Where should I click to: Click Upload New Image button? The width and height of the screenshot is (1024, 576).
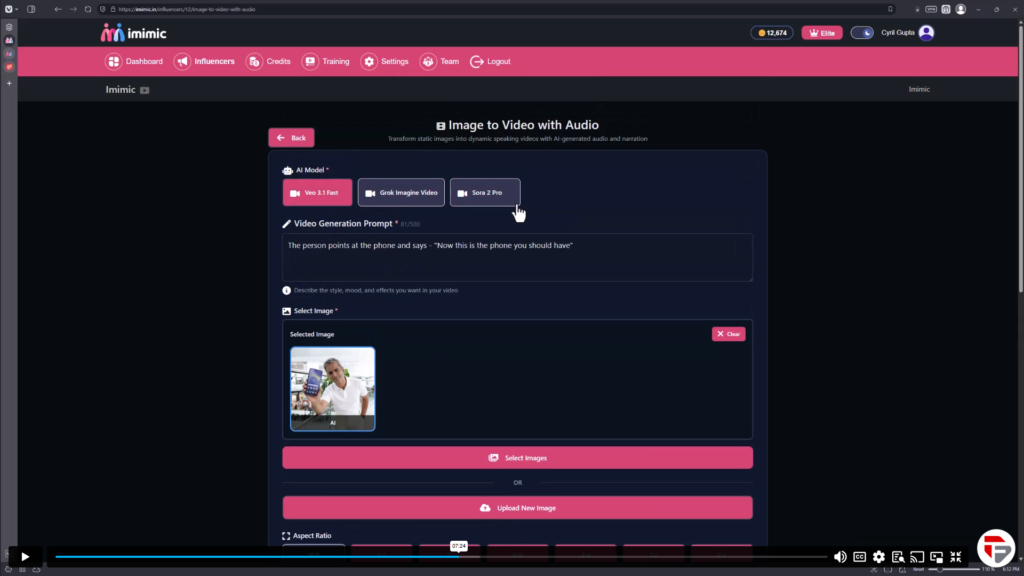pyautogui.click(x=517, y=508)
